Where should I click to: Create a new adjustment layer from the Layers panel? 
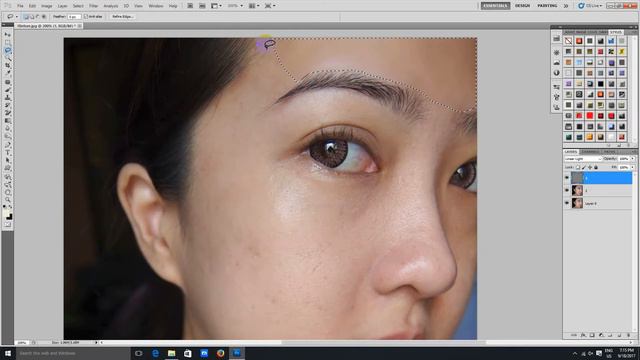coord(601,335)
